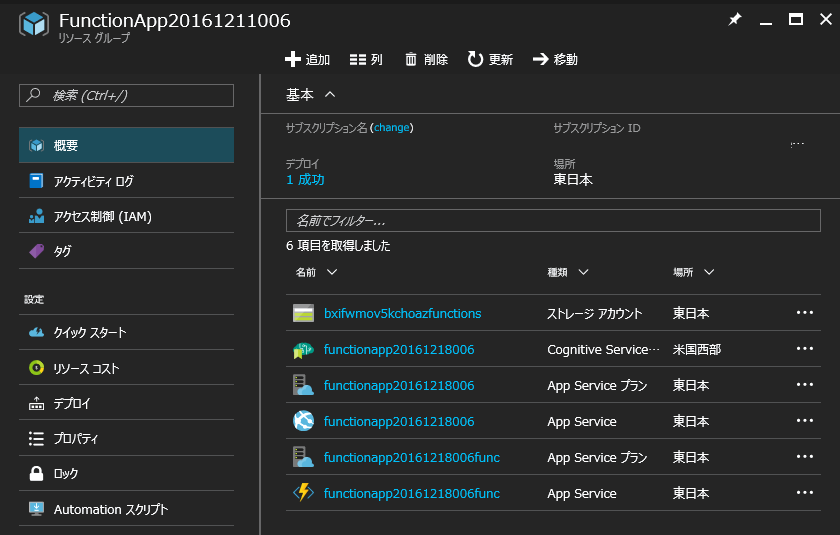Open ellipsis menu for functionapp20161218006 App Service プラン
The width and height of the screenshot is (840, 535).
tap(805, 385)
